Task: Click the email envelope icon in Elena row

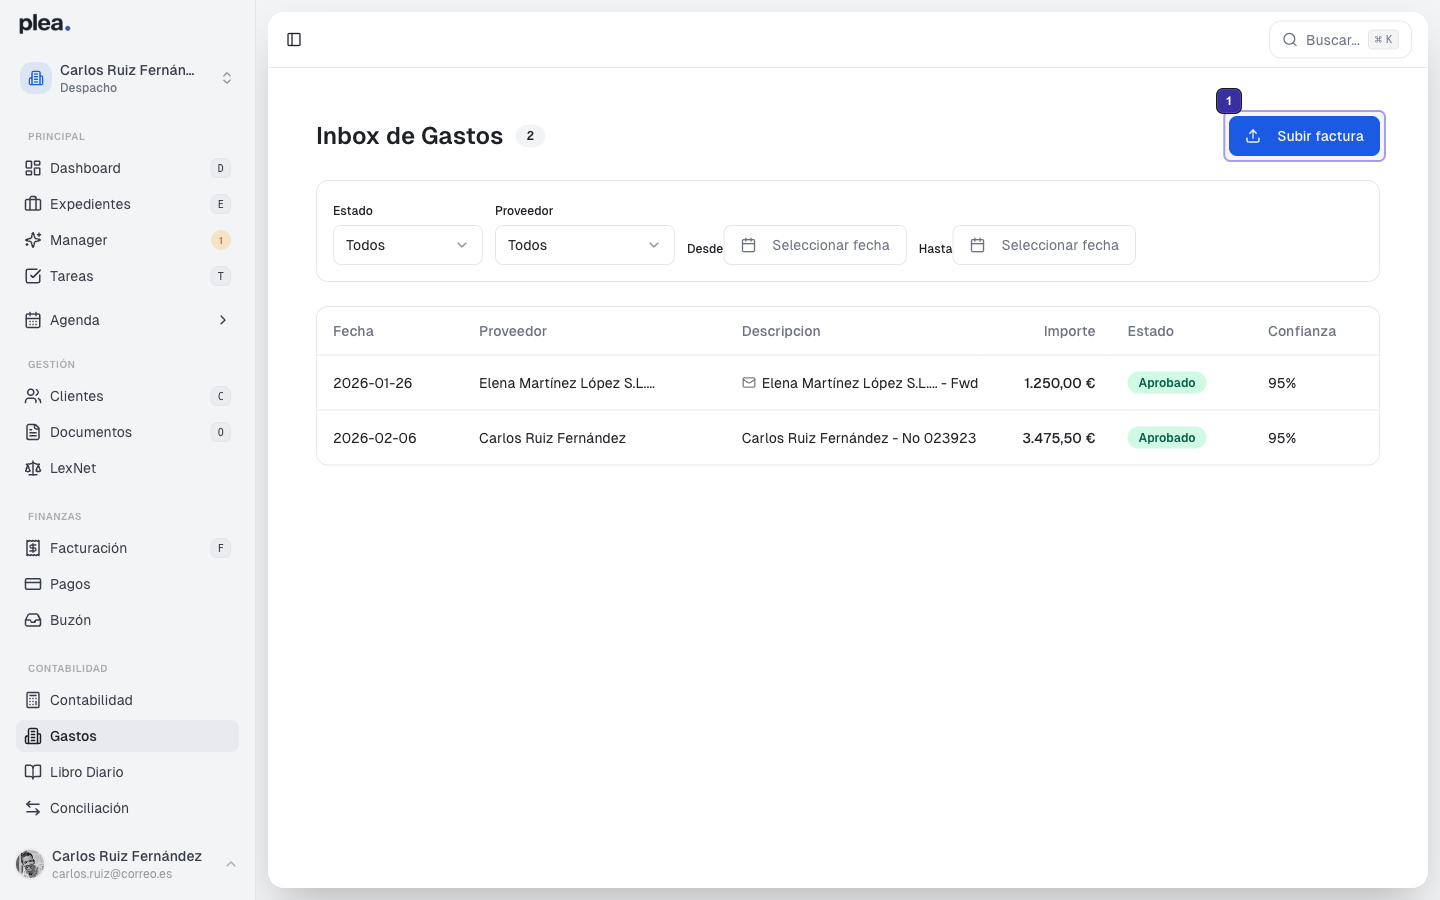Action: tap(749, 383)
